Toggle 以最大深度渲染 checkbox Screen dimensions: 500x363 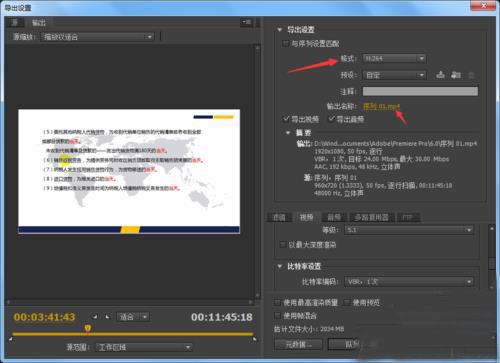[x=283, y=245]
